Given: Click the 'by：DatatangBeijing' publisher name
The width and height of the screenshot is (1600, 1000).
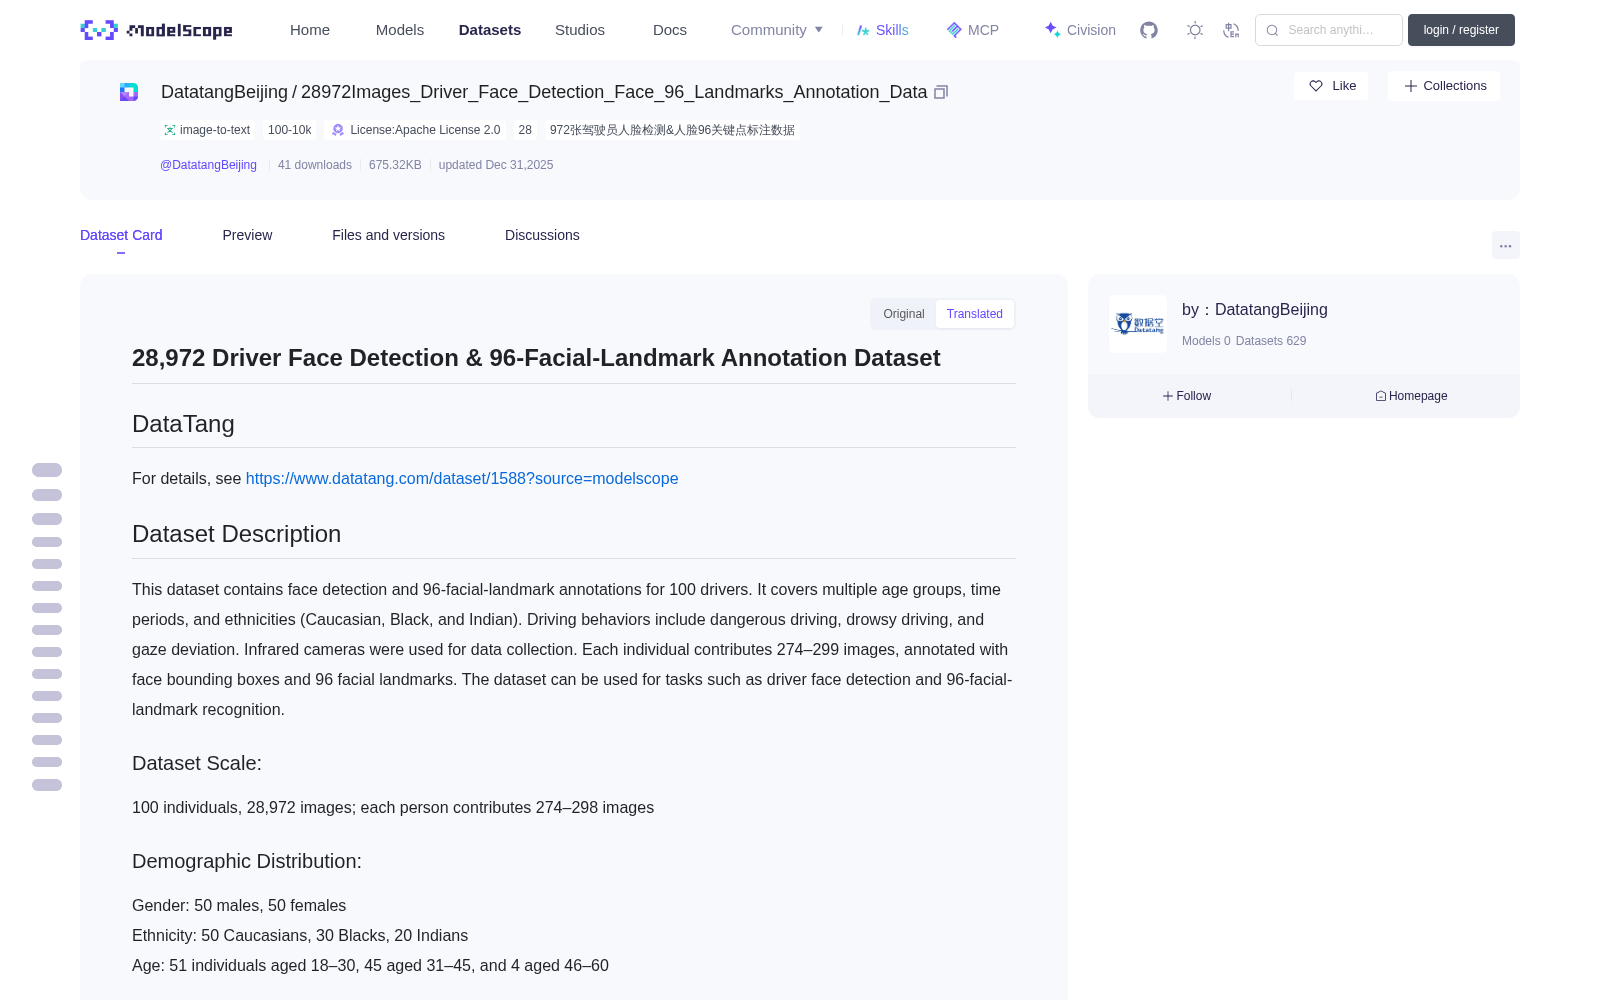Looking at the screenshot, I should (1255, 310).
